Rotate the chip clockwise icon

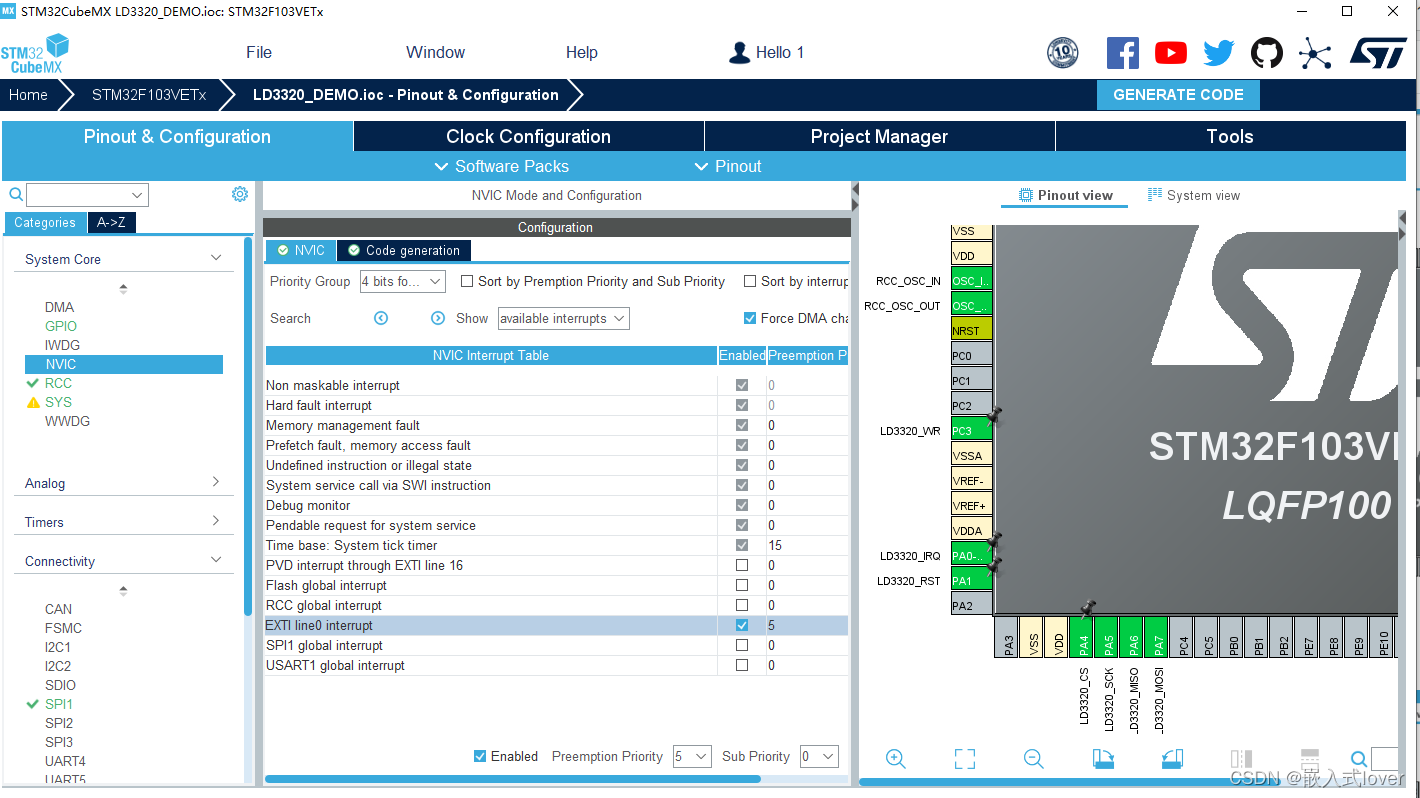tap(1103, 759)
